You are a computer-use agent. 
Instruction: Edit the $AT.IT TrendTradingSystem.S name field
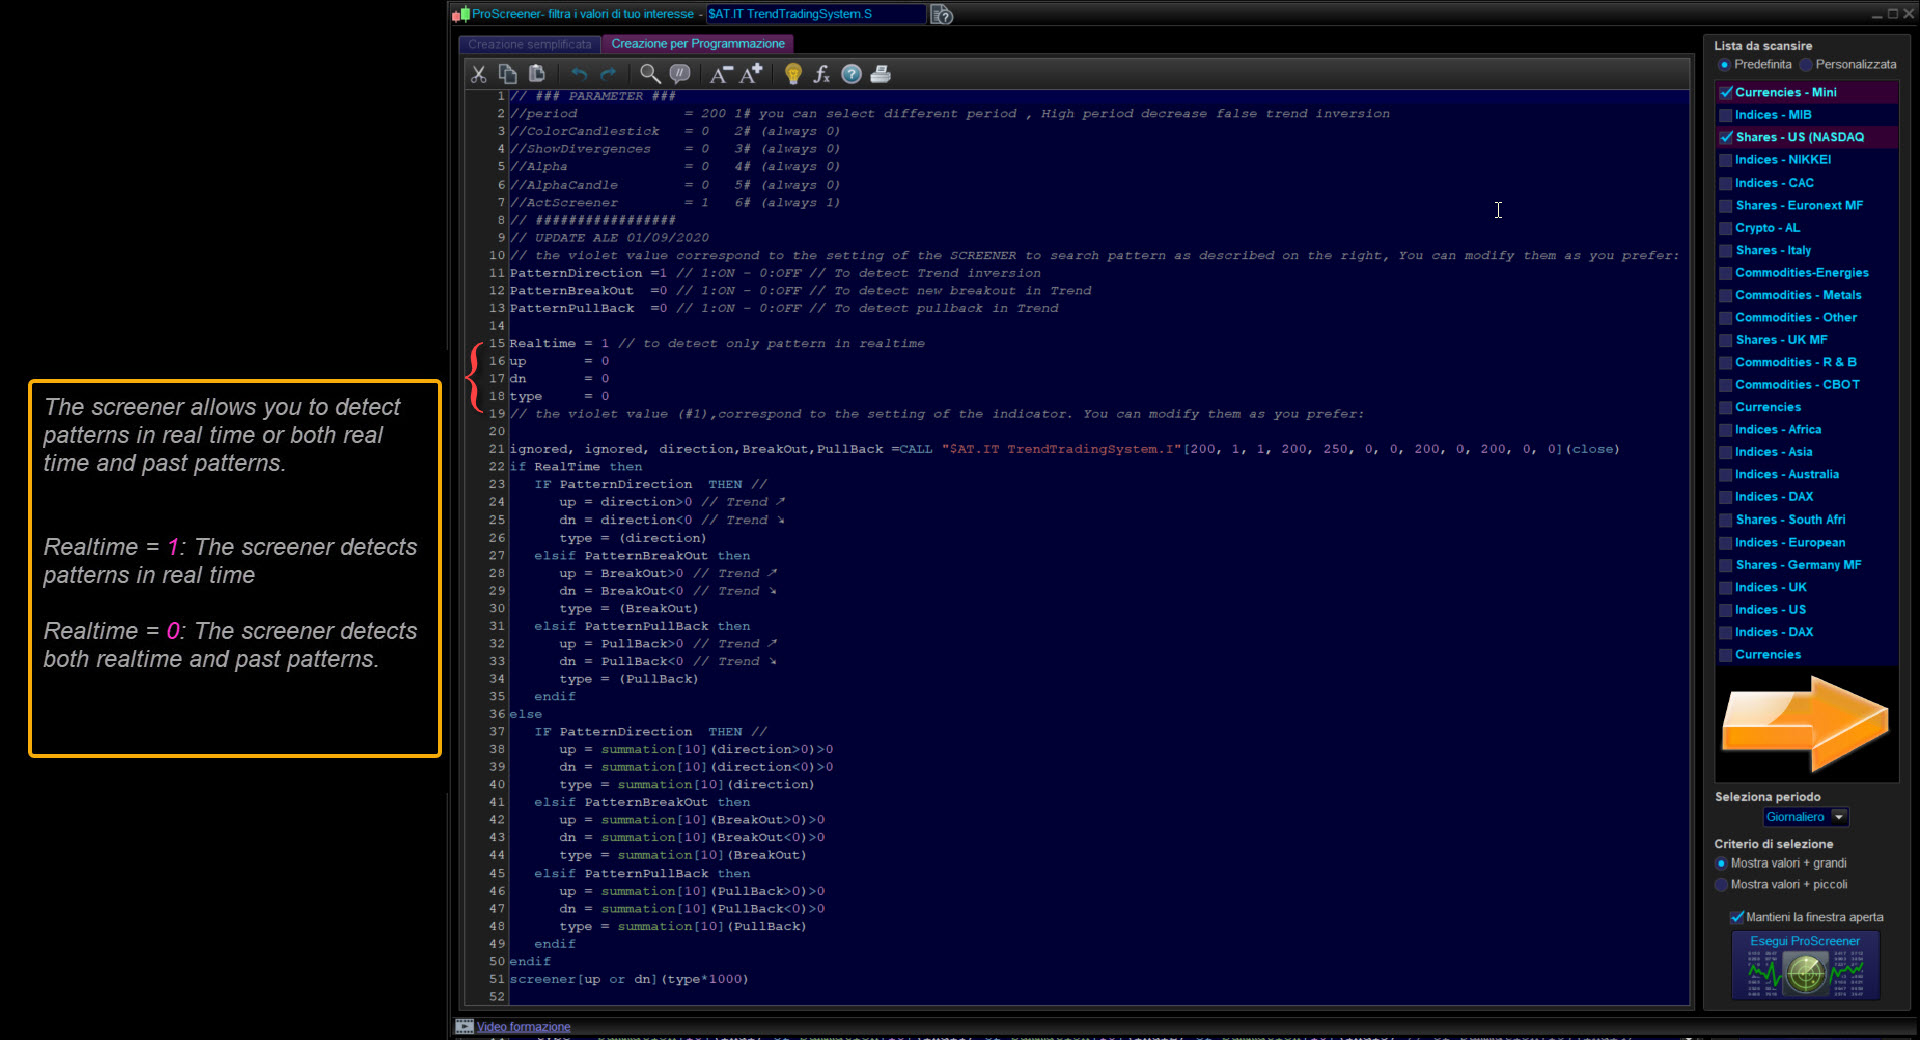[815, 14]
